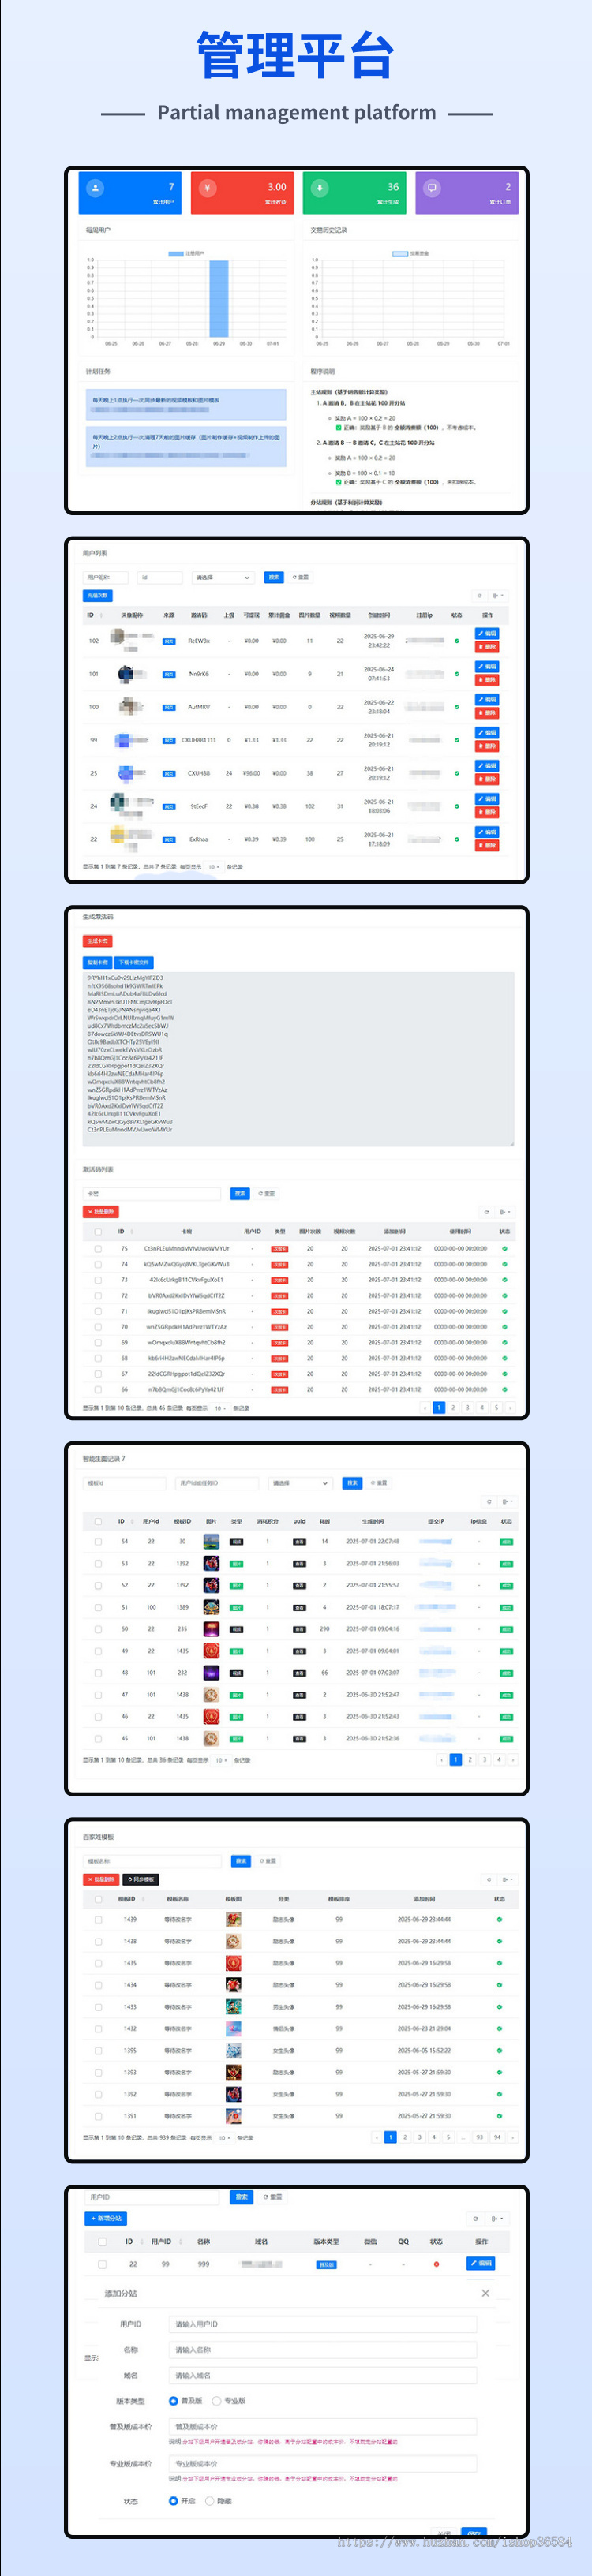Image resolution: width=592 pixels, height=2576 pixels.
Task: Select the 隐藏 status radio button
Action: 209,2500
